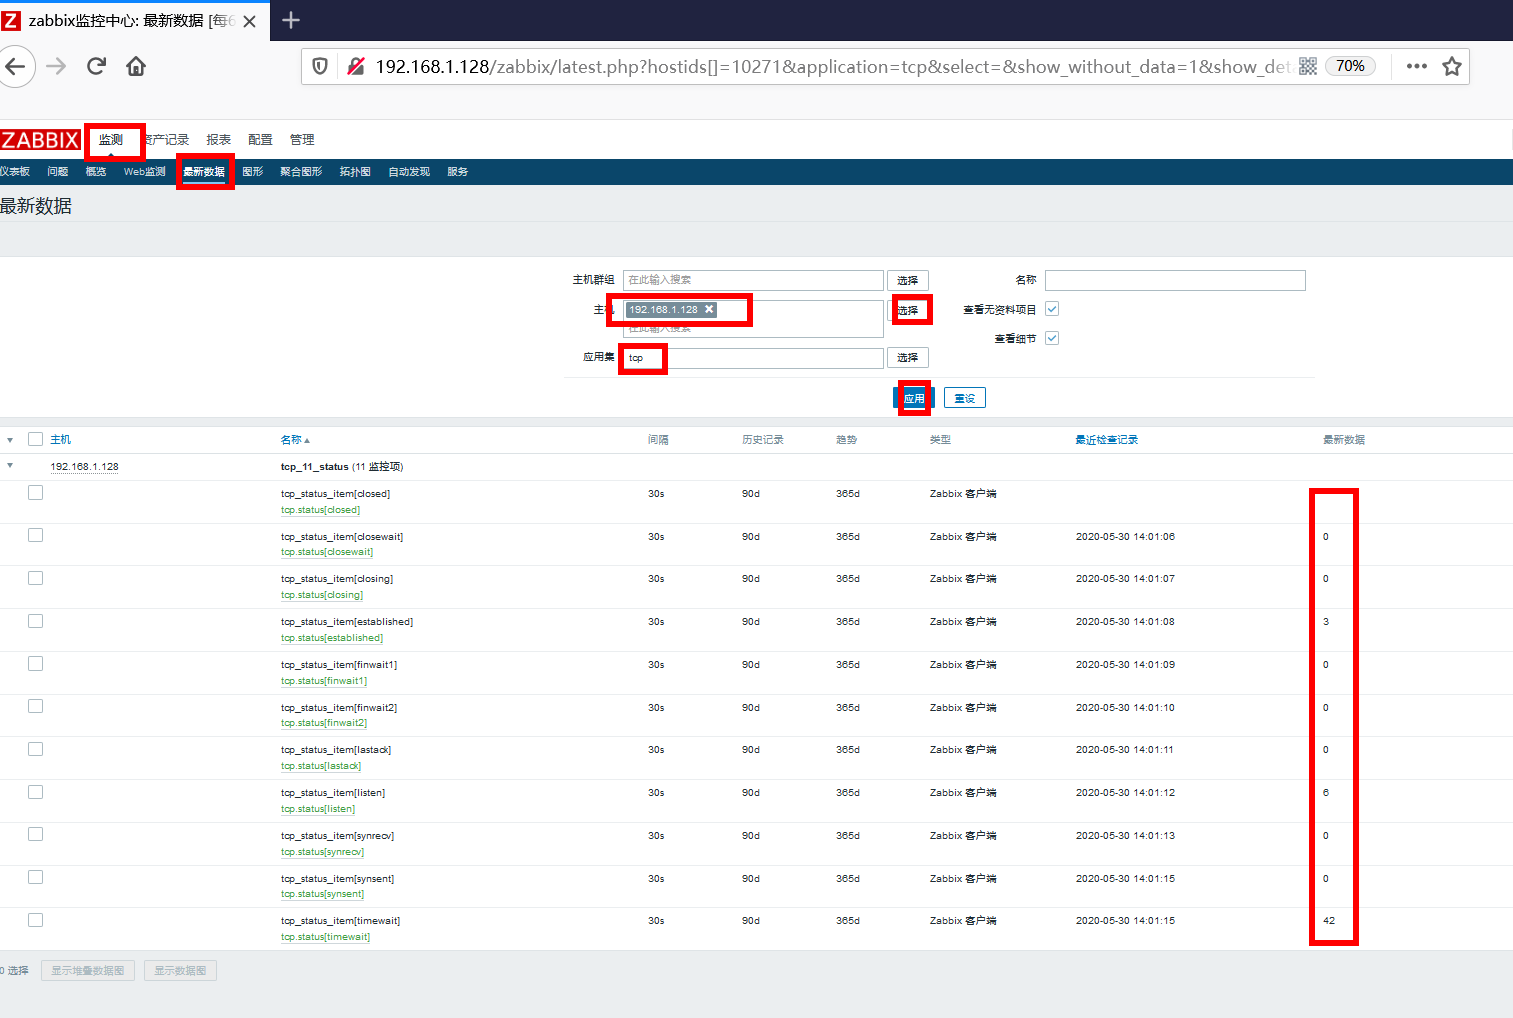
Task: Check the tcp_status_item[timewait] row checkbox
Action: click(36, 920)
